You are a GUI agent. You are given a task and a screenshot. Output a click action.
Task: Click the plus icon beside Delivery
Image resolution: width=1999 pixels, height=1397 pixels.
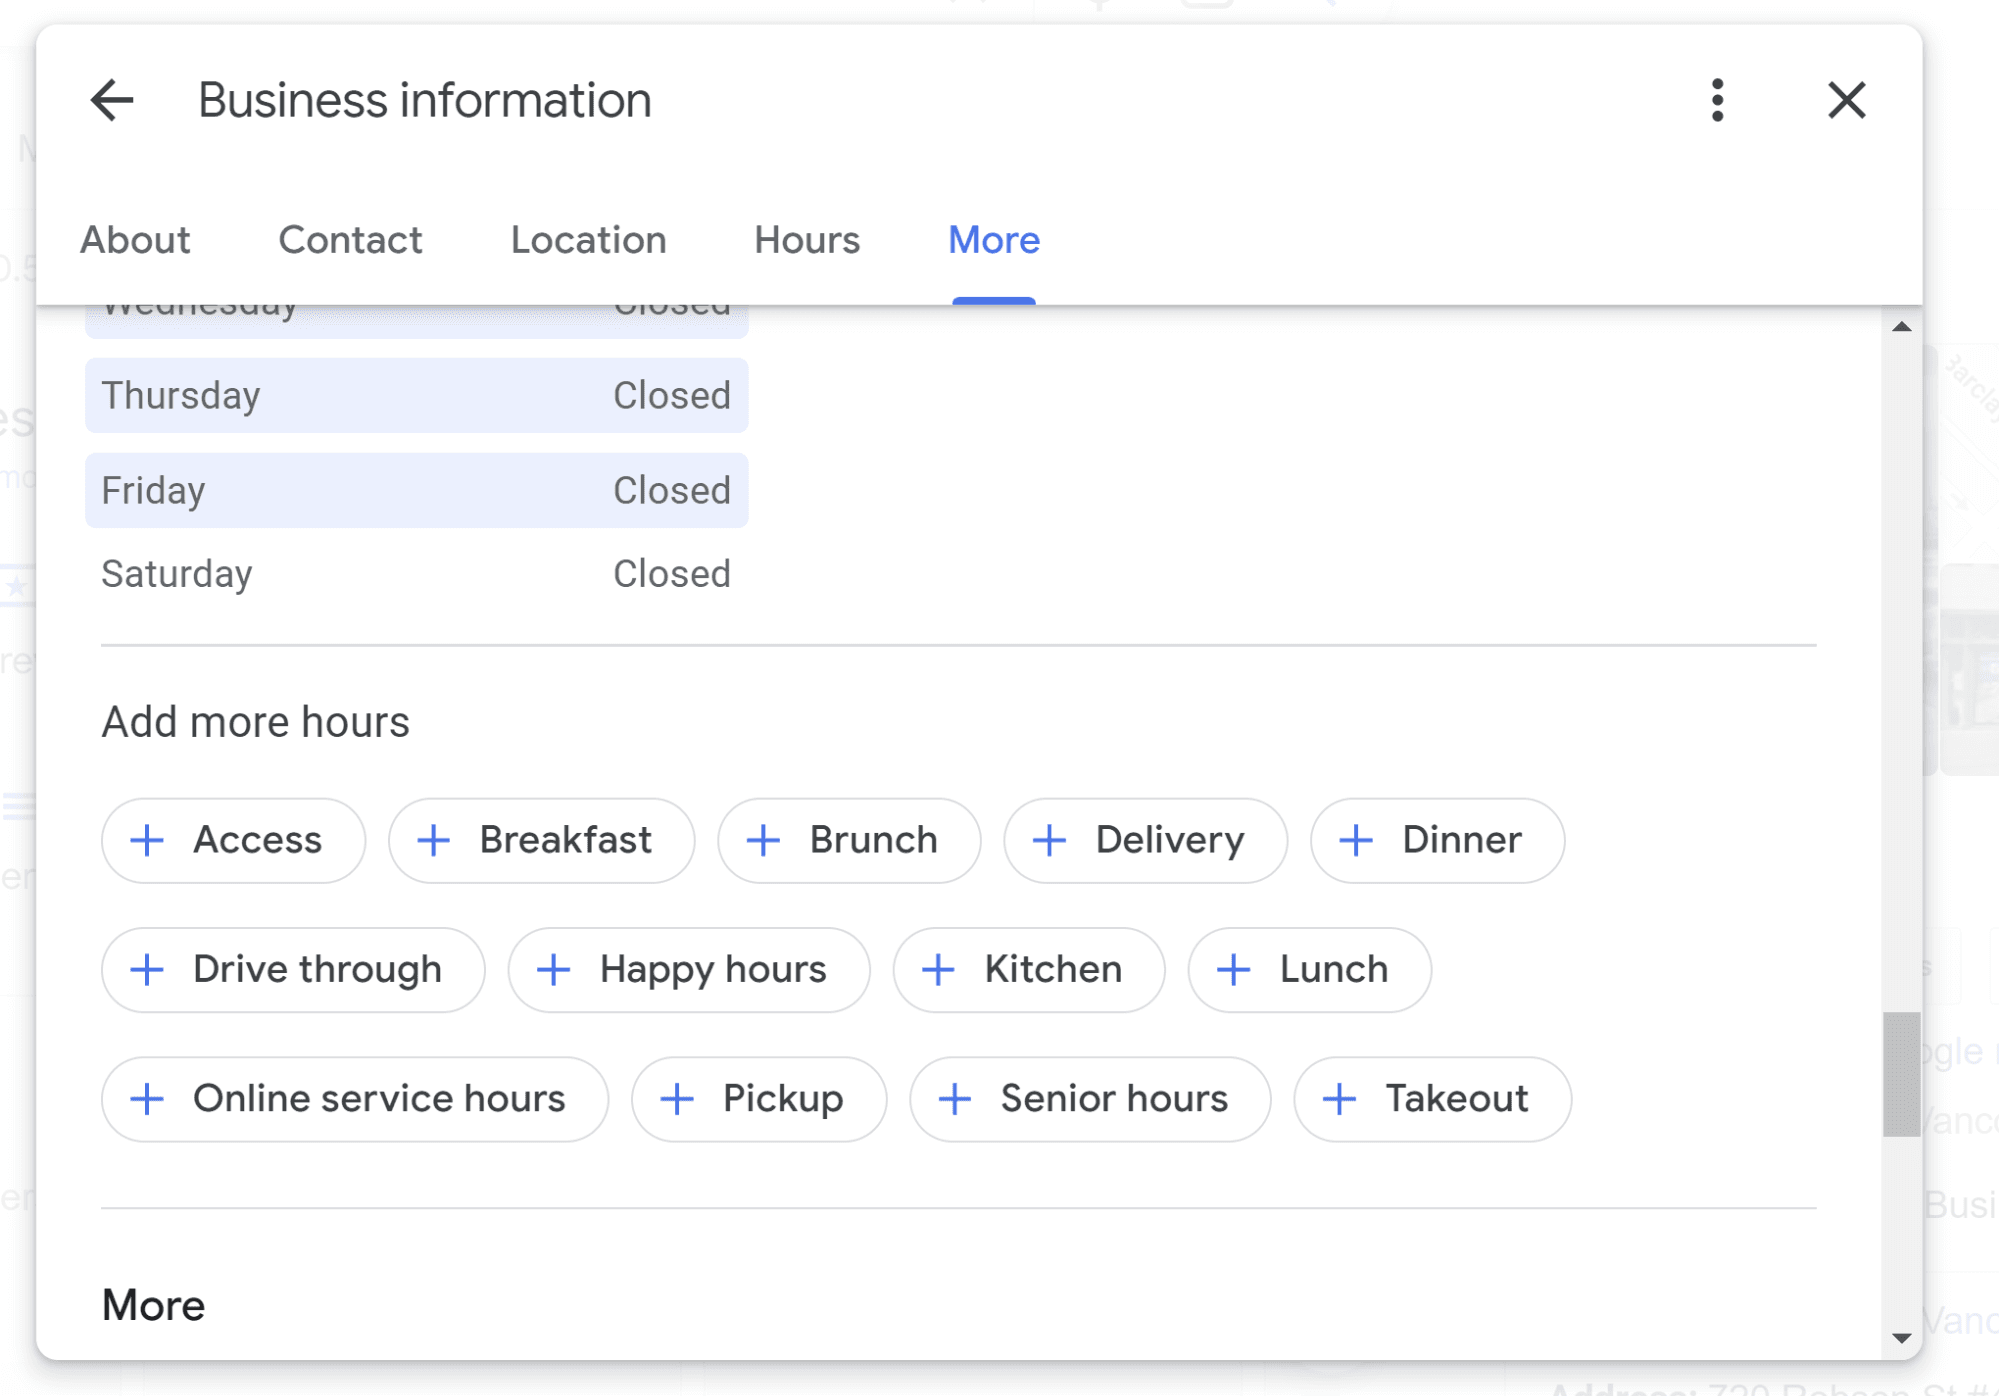coord(1050,840)
